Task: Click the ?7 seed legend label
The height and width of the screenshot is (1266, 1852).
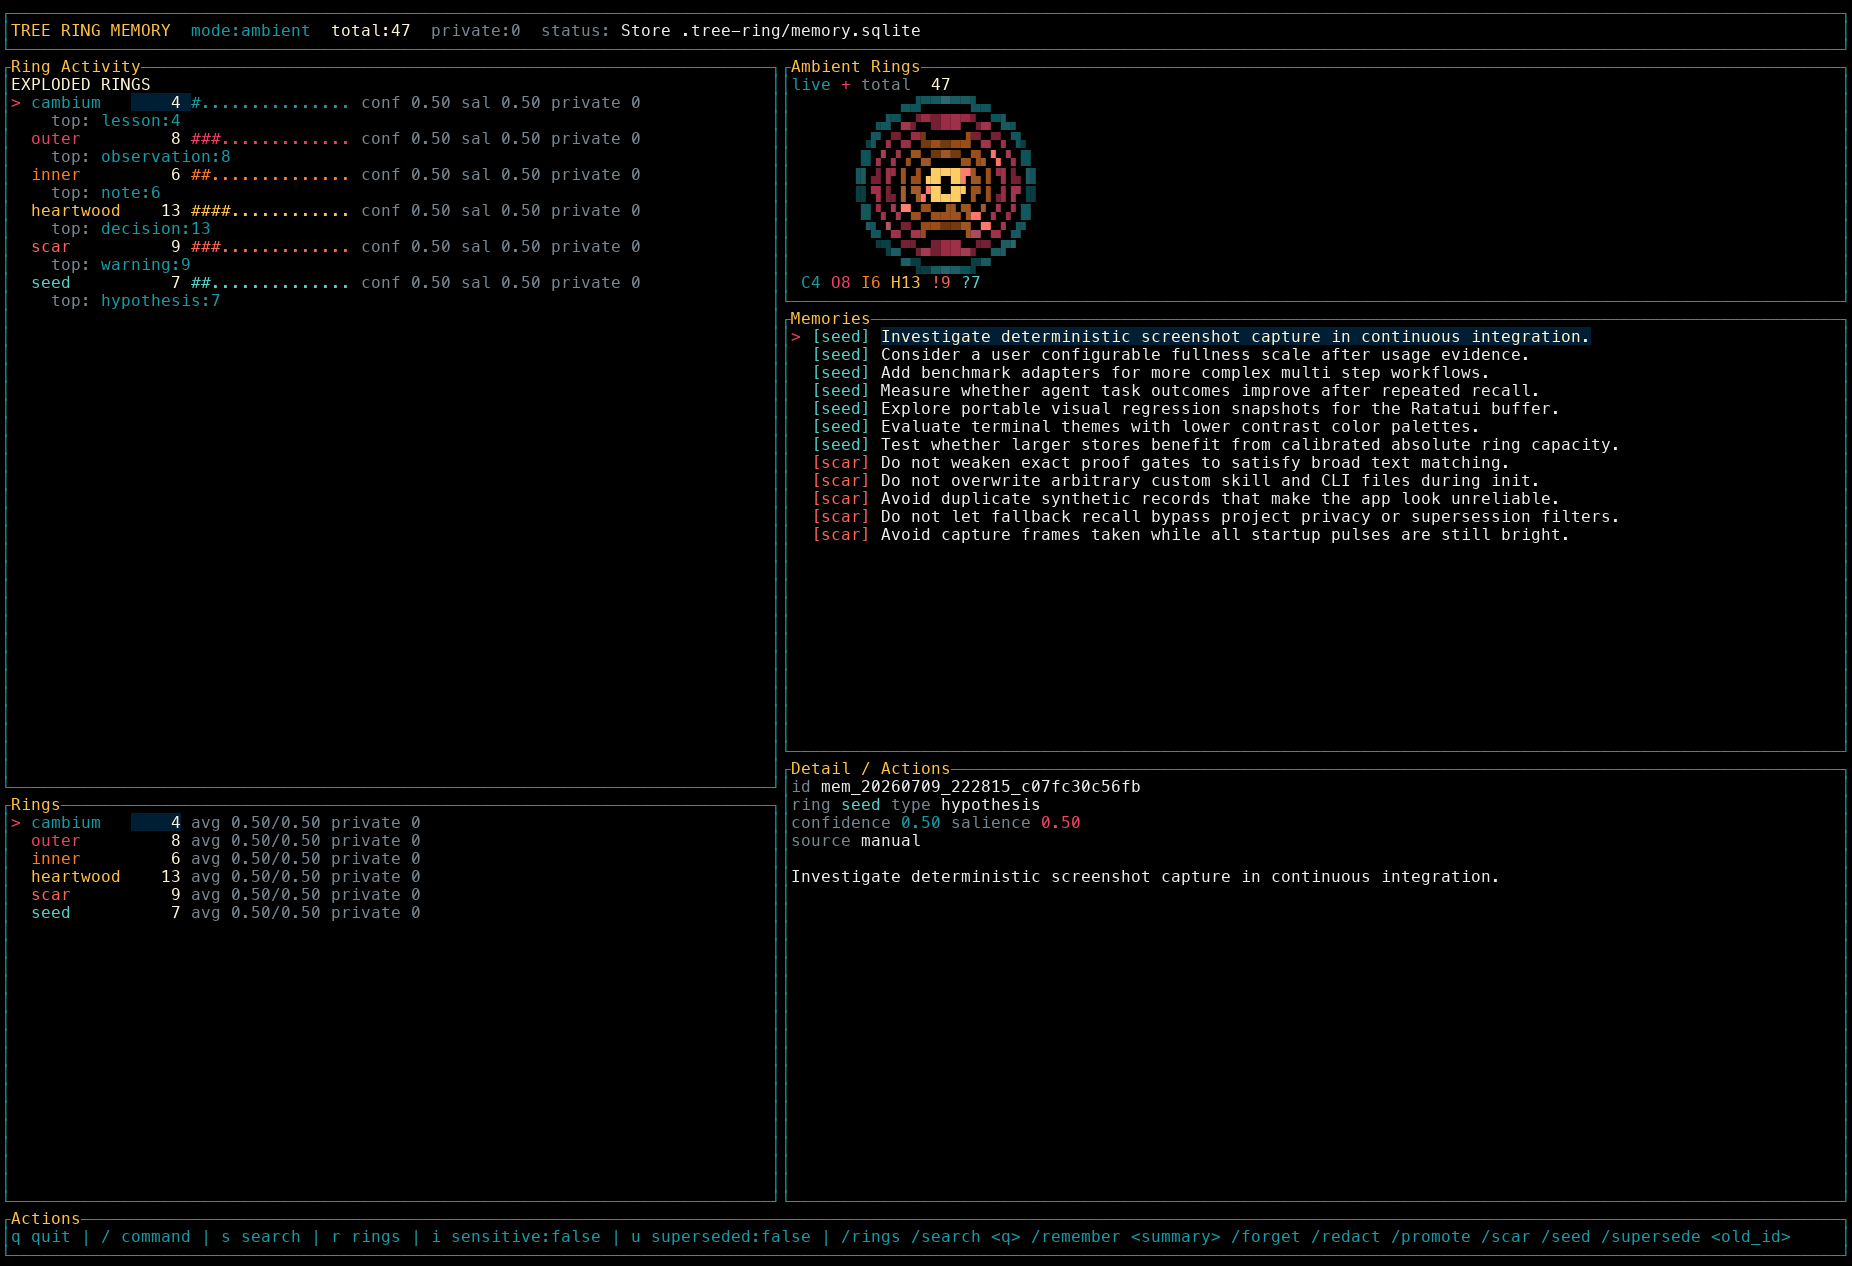Action: tap(971, 283)
